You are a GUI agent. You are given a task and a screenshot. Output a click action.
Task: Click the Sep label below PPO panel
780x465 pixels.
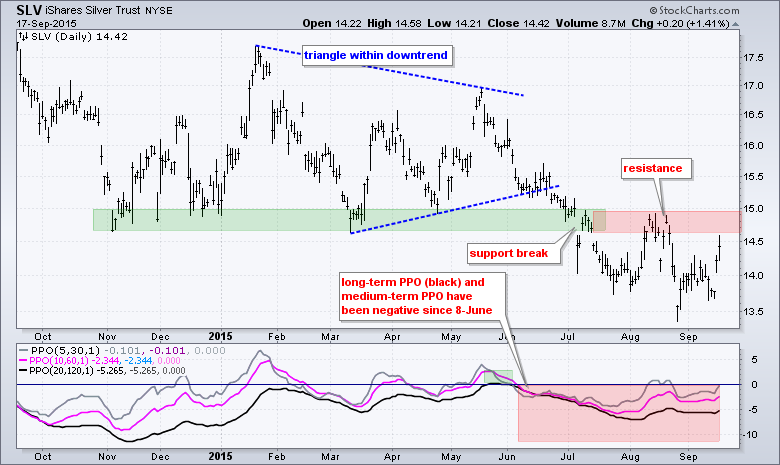coord(688,457)
